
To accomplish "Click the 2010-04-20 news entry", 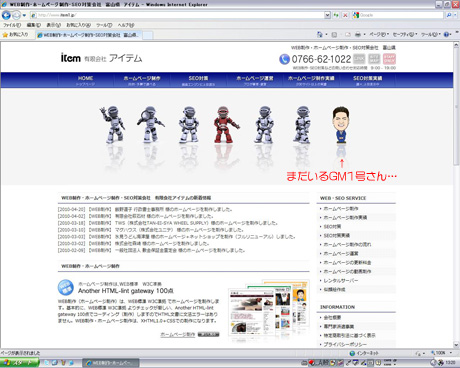I will [145, 209].
